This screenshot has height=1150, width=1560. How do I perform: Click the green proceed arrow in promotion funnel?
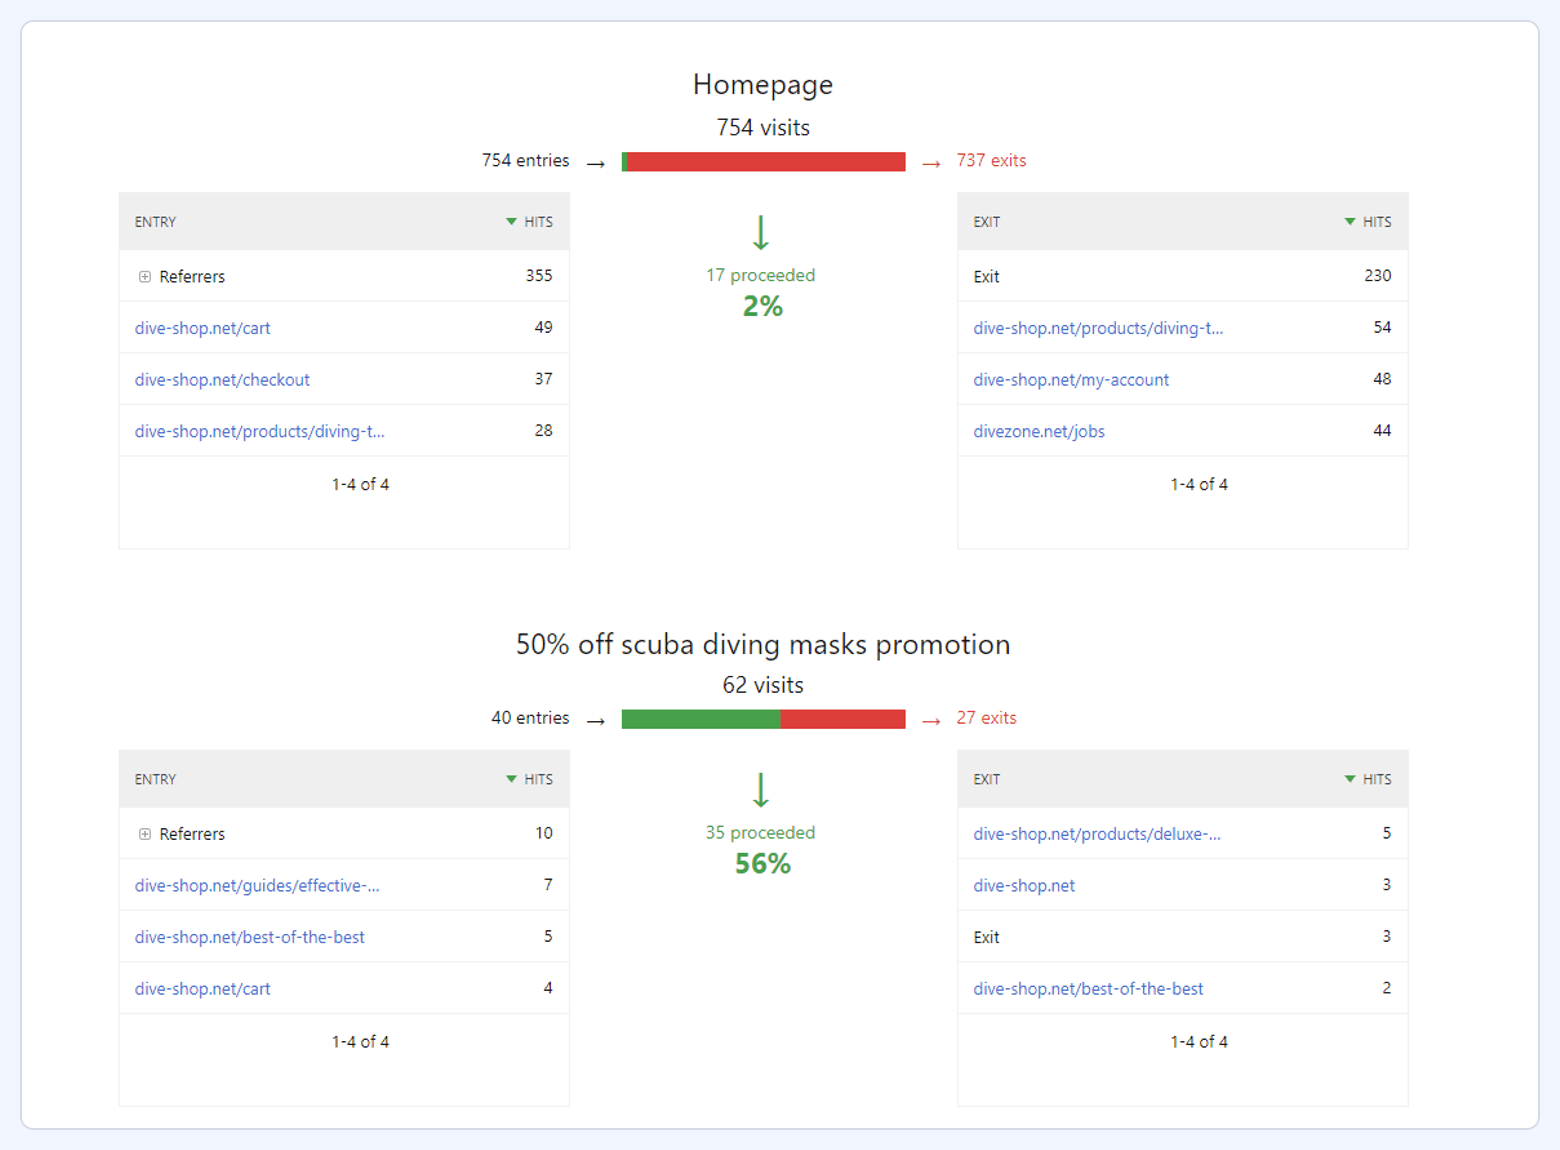(761, 790)
